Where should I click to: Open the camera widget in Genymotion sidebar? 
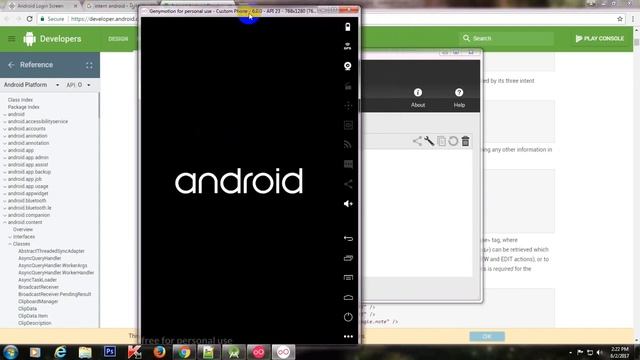click(348, 66)
